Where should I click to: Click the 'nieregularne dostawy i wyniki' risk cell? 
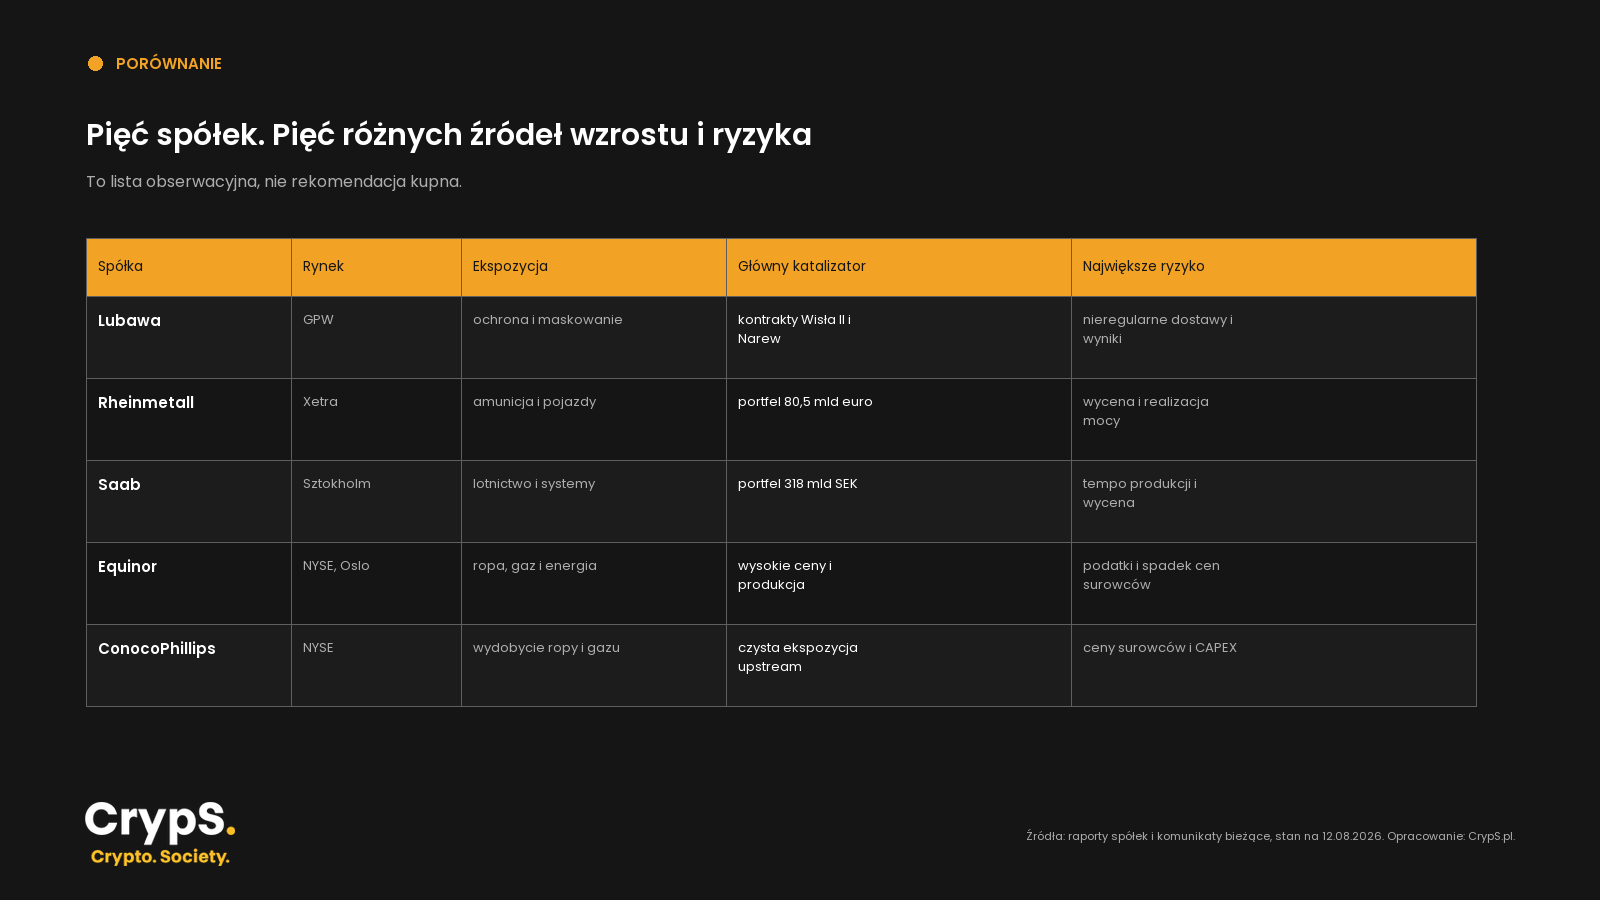click(1274, 338)
